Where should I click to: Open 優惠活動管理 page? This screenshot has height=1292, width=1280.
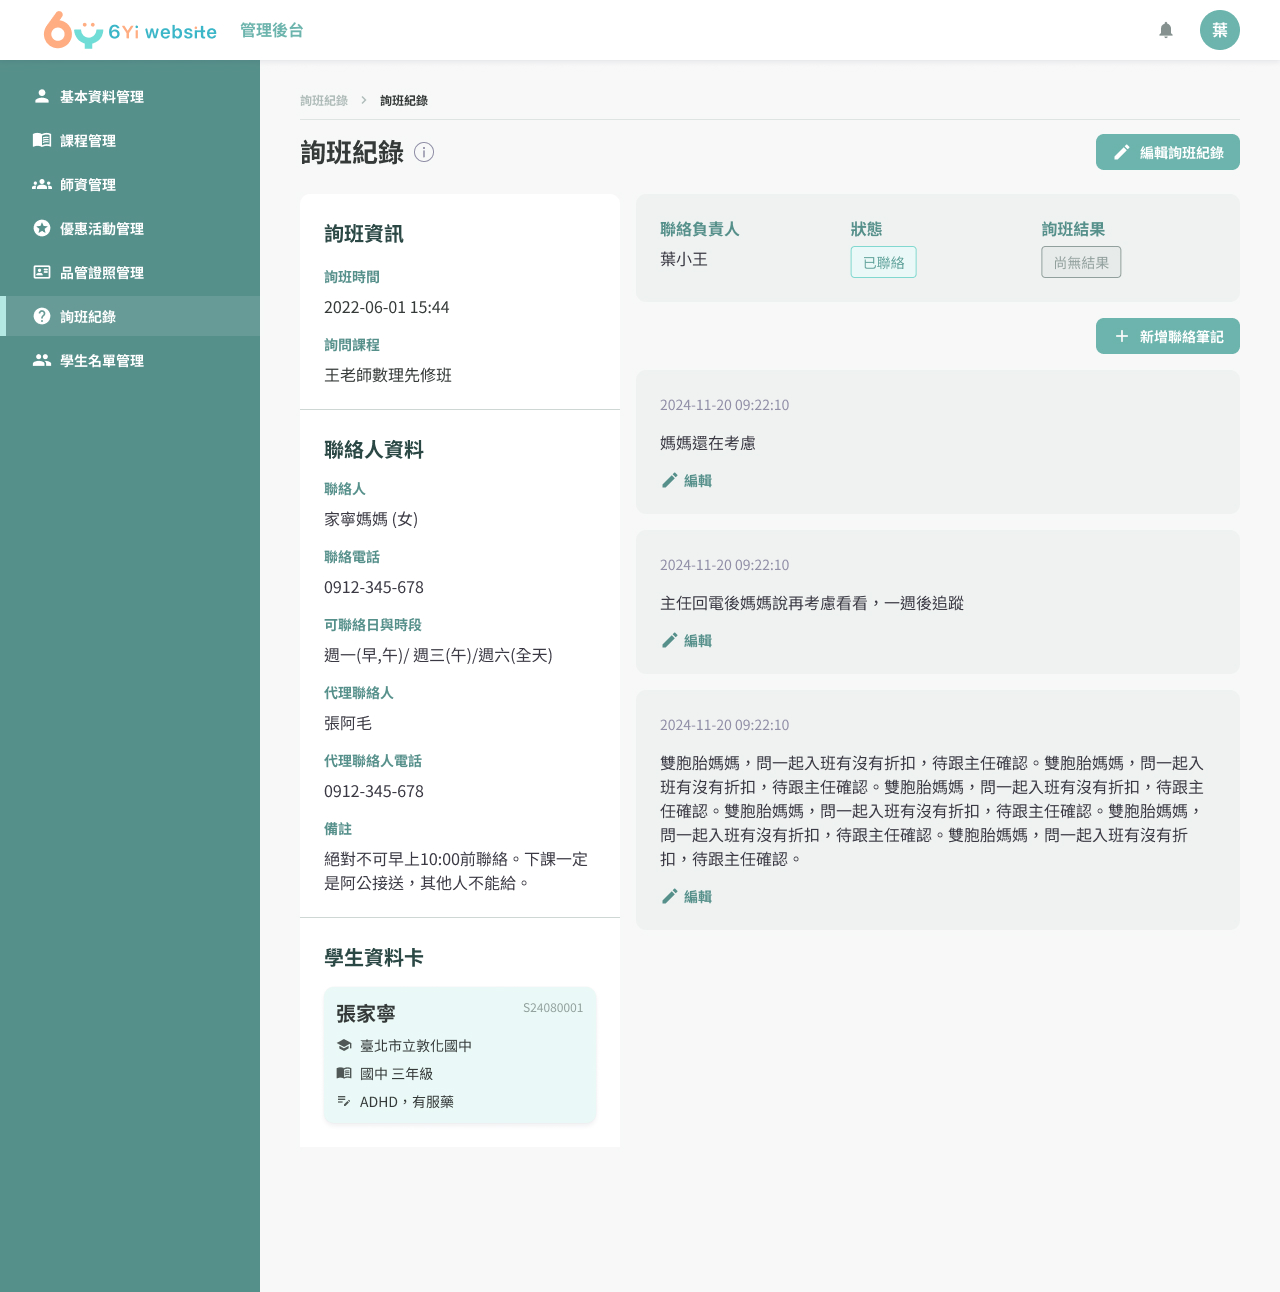[x=130, y=228]
